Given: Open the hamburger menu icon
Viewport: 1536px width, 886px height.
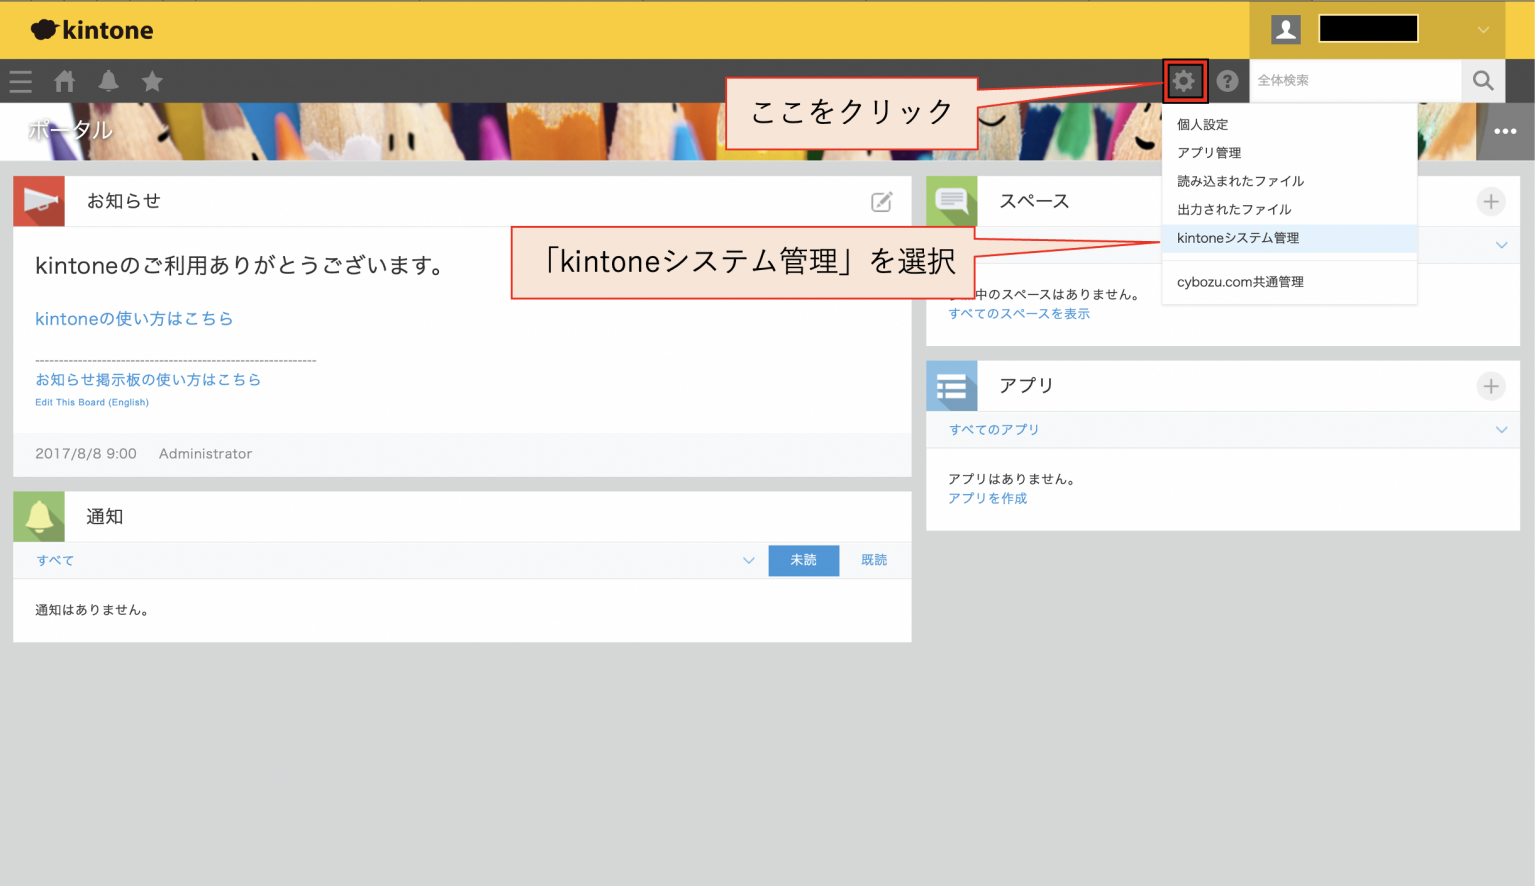Looking at the screenshot, I should 20,81.
